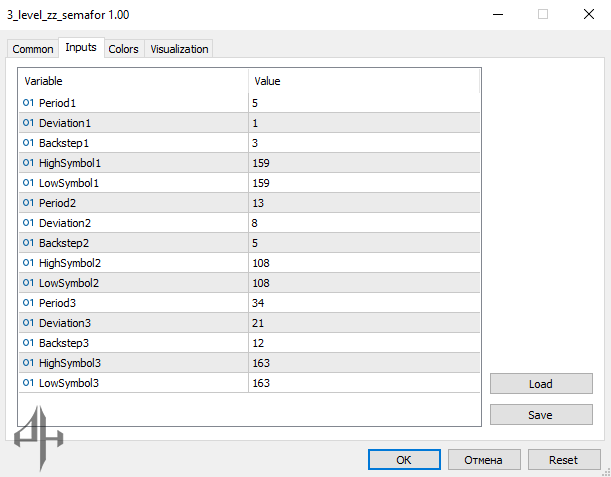Click the integer icon next to LowSymbol2
This screenshot has width=611, height=477.
click(x=28, y=283)
